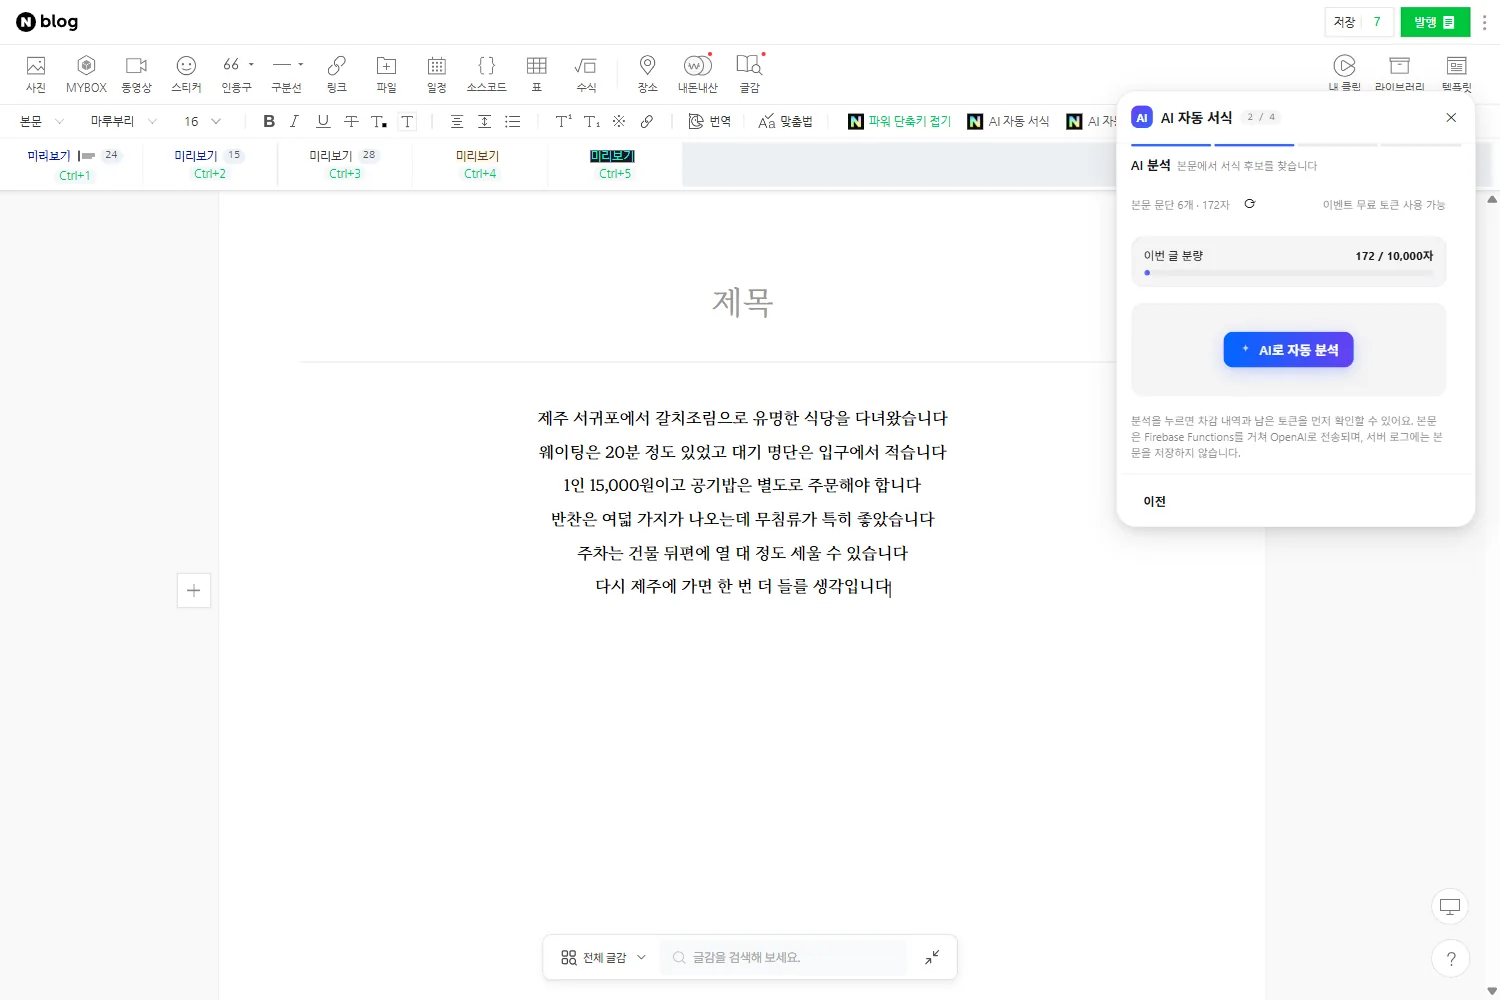The image size is (1500, 1000).
Task: Focus the 글감을 검색해 보세요 search box
Action: click(783, 957)
